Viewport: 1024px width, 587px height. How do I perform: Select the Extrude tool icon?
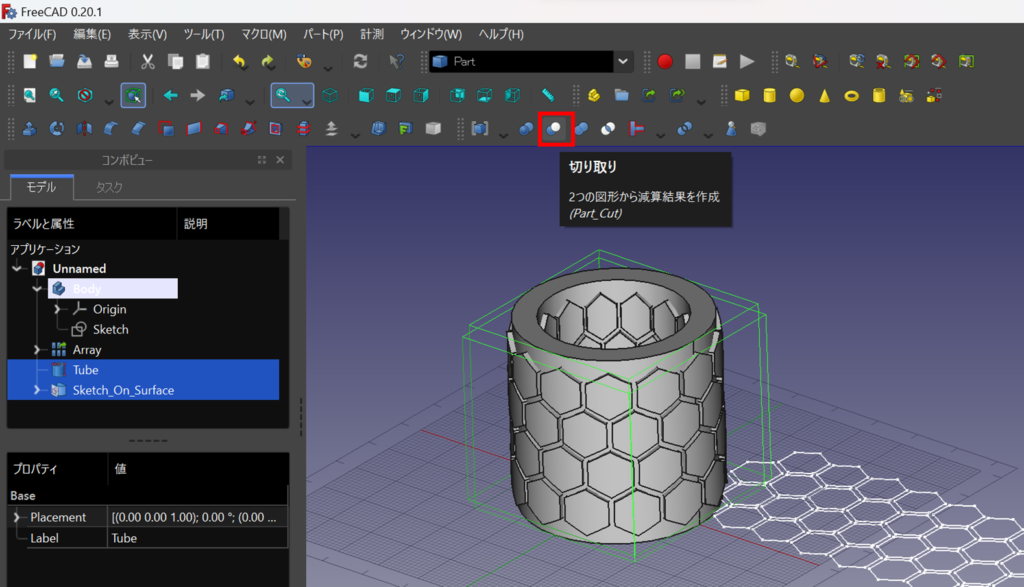tap(29, 129)
